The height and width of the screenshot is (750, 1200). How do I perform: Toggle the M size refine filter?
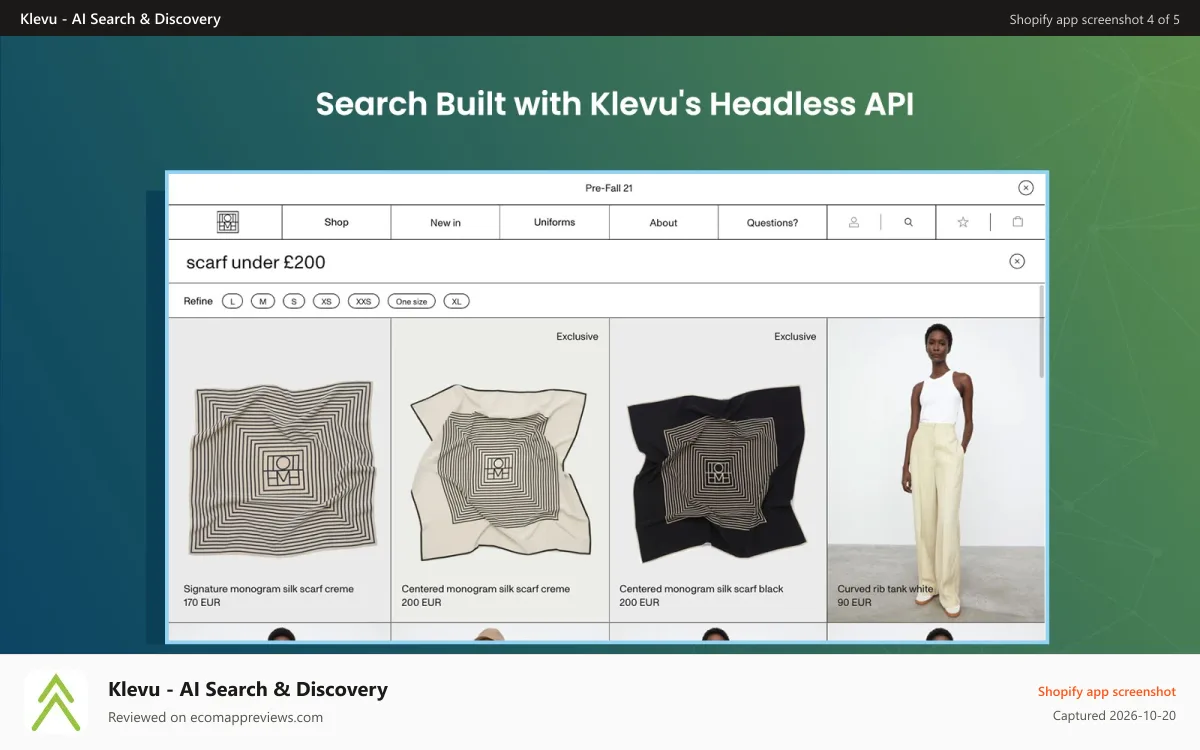(263, 301)
